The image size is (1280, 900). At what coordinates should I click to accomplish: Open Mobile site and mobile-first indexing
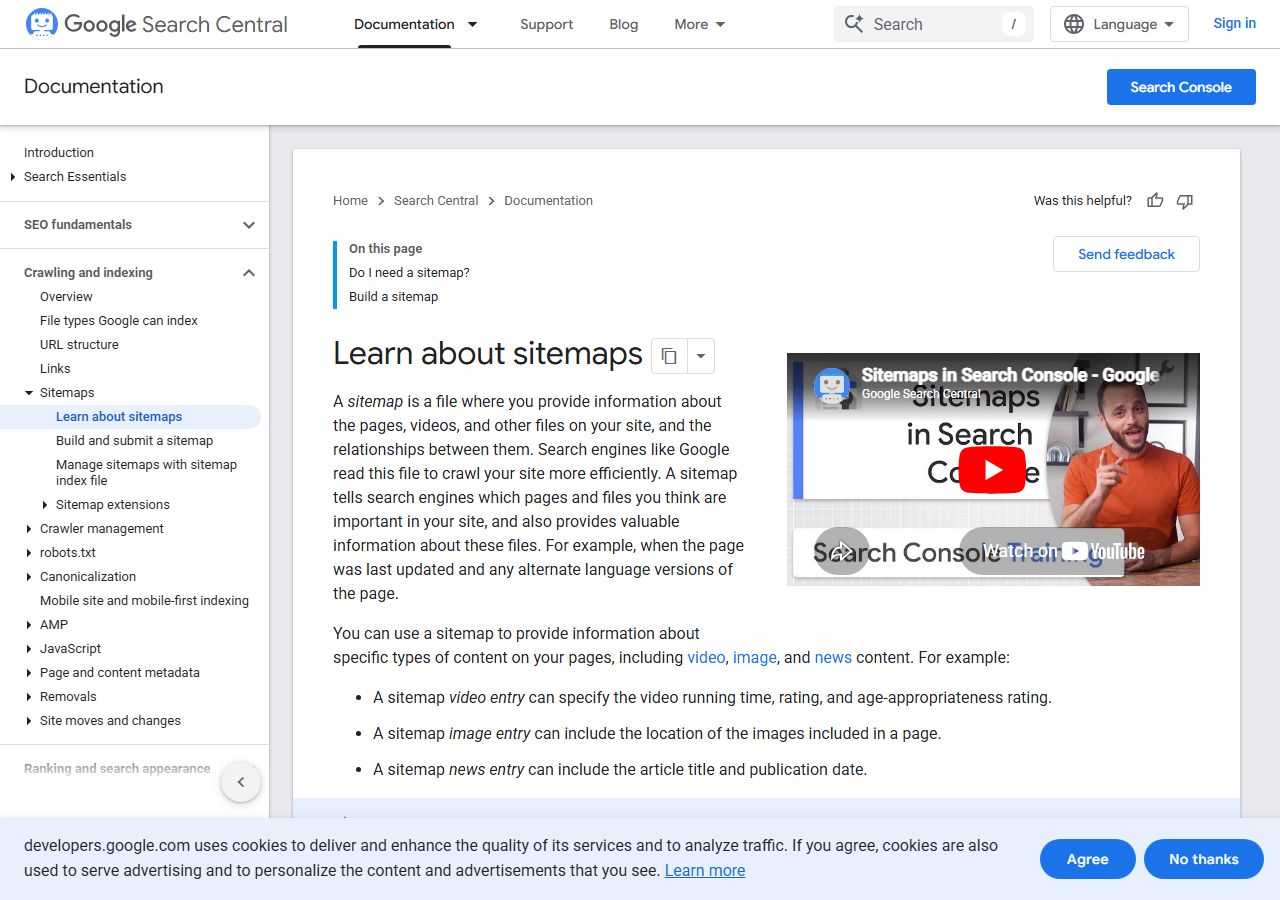pyautogui.click(x=144, y=601)
